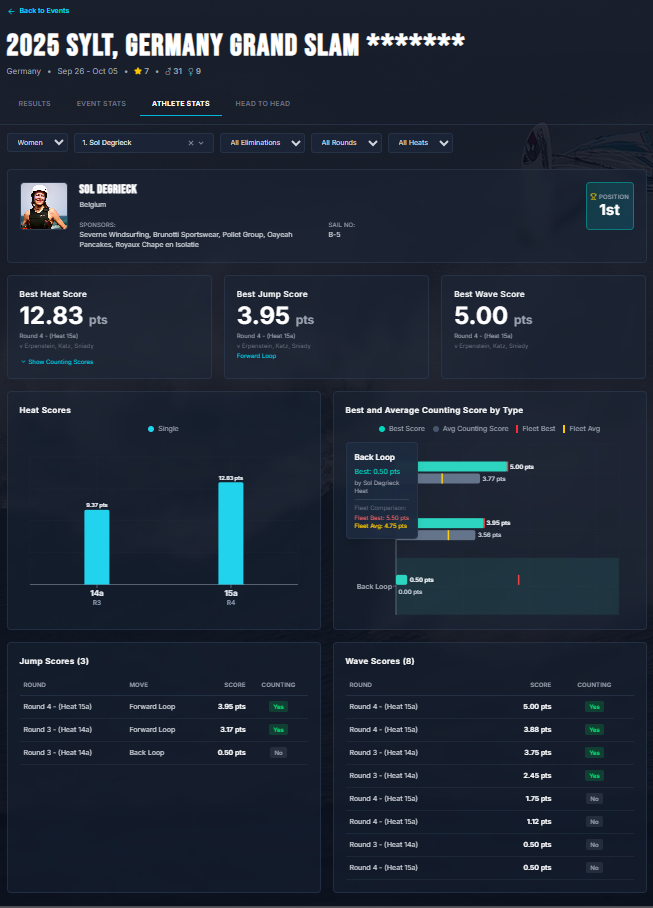The width and height of the screenshot is (653, 908).
Task: Open the Results tab
Action: point(35,104)
